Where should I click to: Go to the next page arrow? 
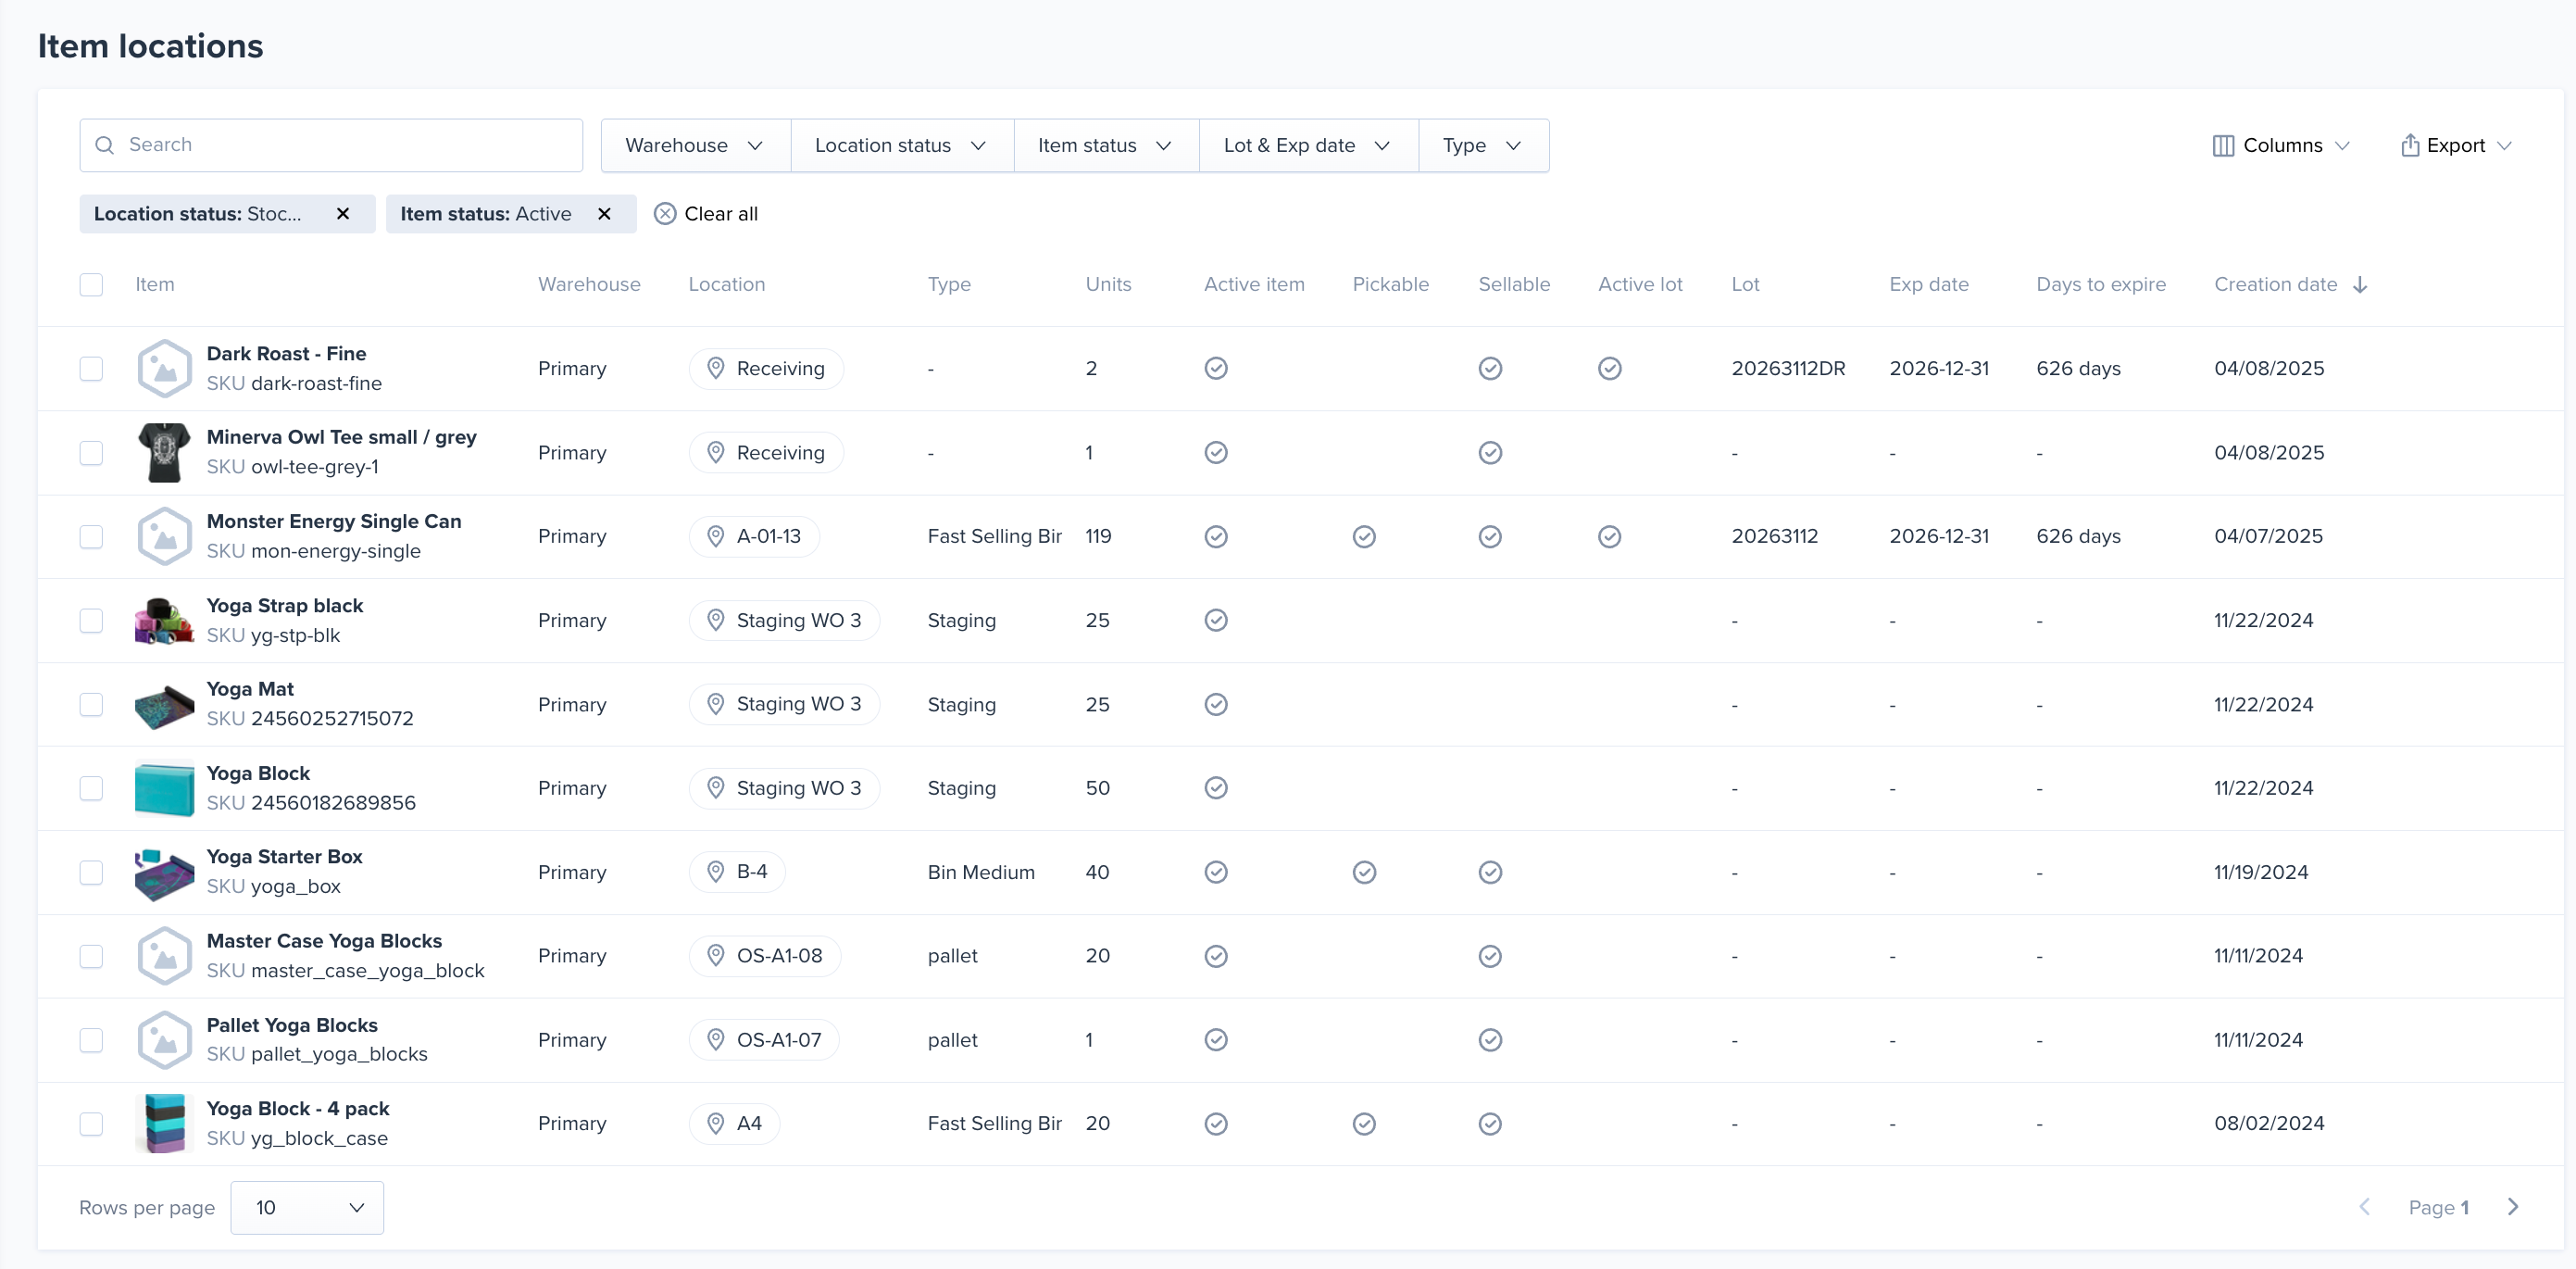2513,1207
